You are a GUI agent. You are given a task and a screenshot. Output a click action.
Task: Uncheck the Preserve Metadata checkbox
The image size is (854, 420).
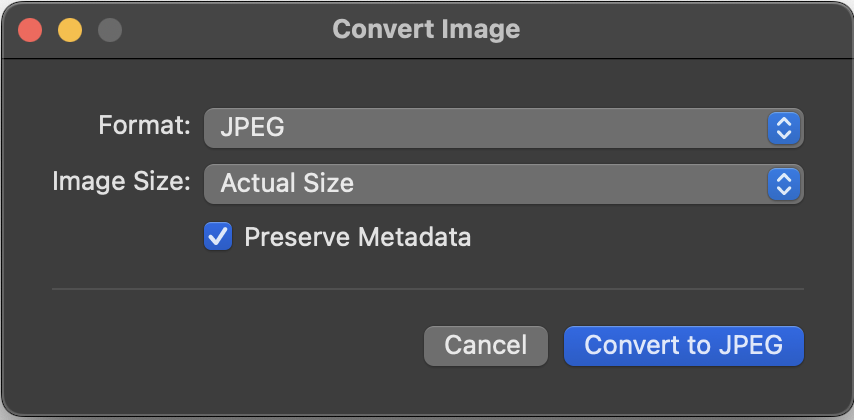pyautogui.click(x=218, y=236)
